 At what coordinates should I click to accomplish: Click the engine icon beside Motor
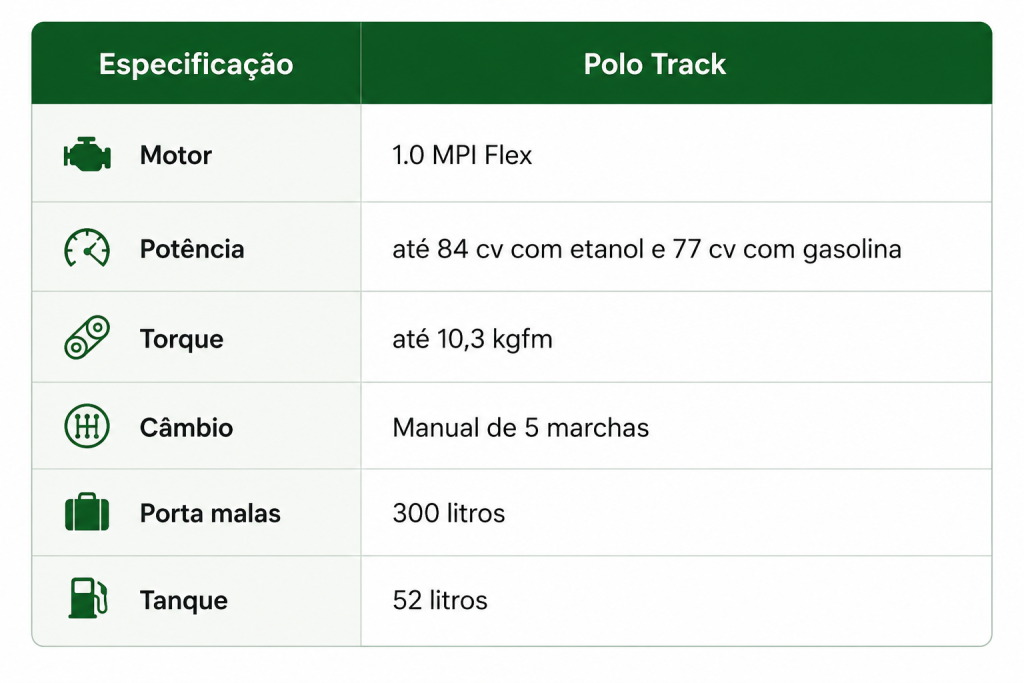87,155
